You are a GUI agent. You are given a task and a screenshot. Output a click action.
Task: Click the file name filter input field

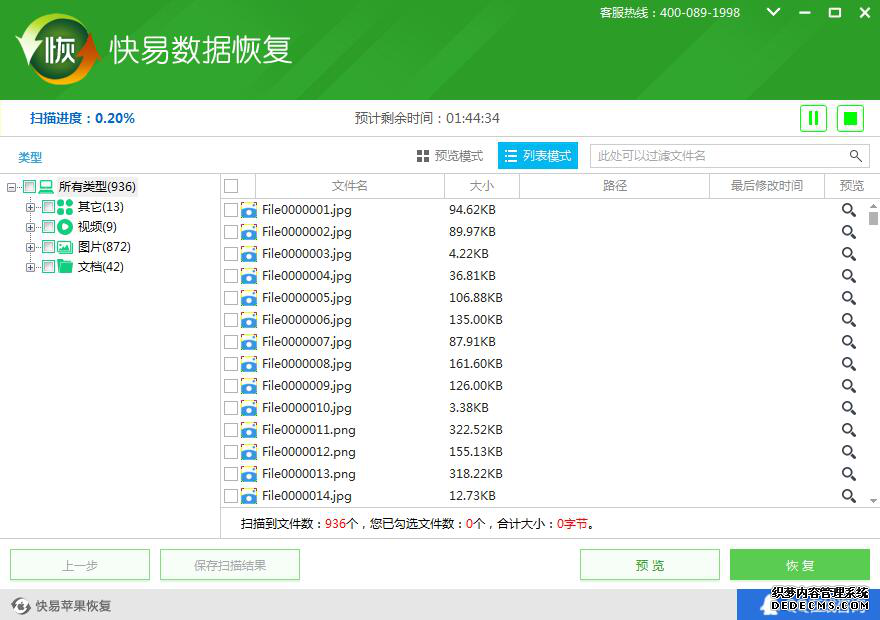point(717,156)
